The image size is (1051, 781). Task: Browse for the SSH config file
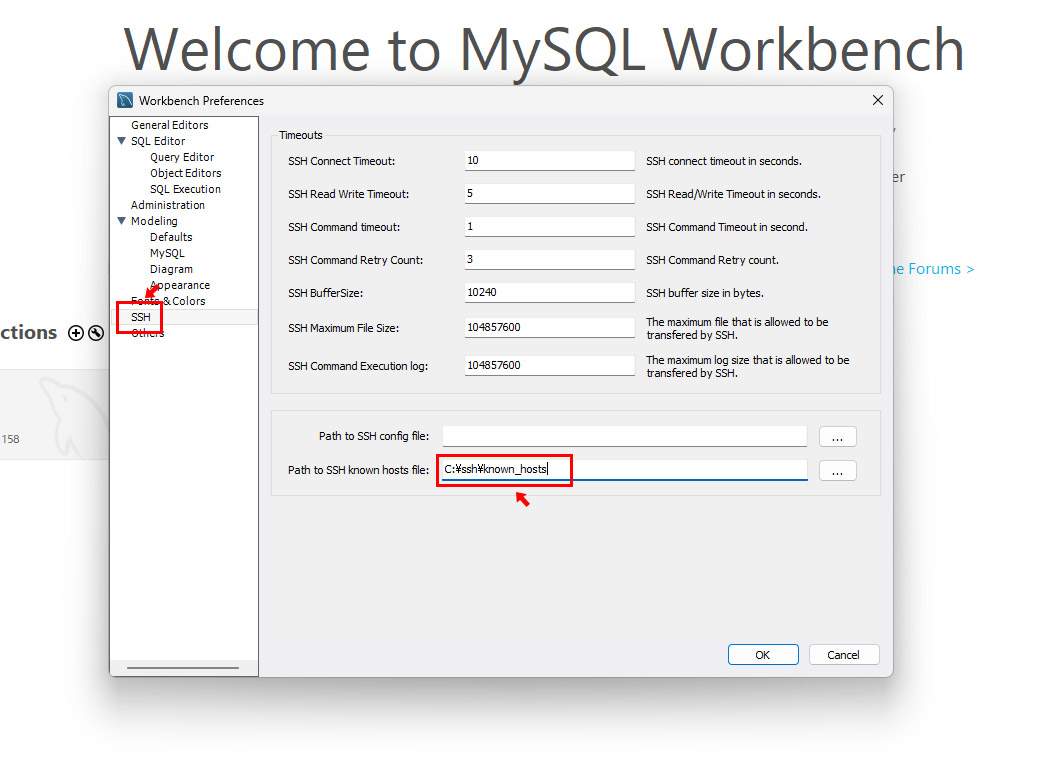point(837,437)
